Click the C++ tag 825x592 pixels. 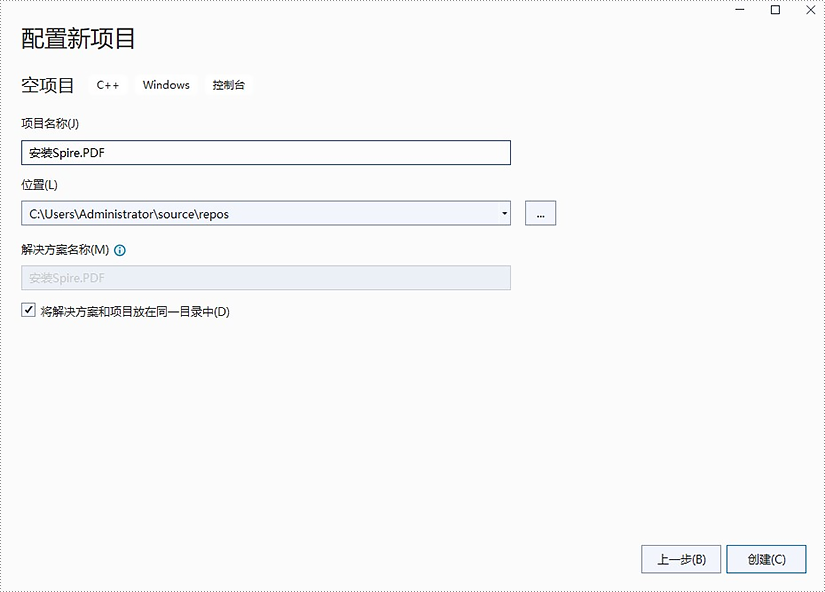pyautogui.click(x=108, y=85)
